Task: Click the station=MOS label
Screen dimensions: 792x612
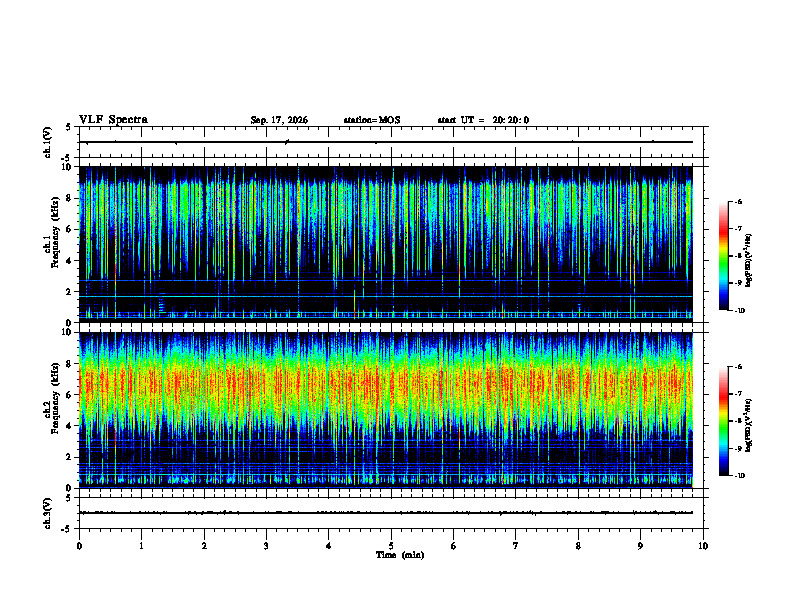Action: tap(372, 120)
